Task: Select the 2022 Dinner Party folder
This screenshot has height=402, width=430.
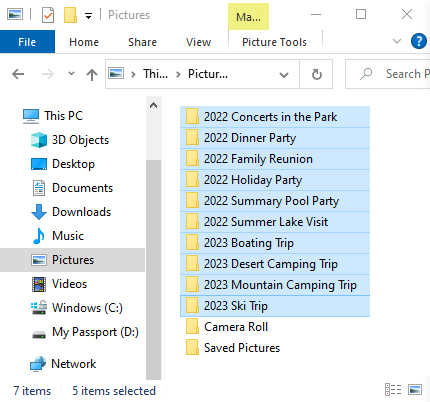Action: 275,138
